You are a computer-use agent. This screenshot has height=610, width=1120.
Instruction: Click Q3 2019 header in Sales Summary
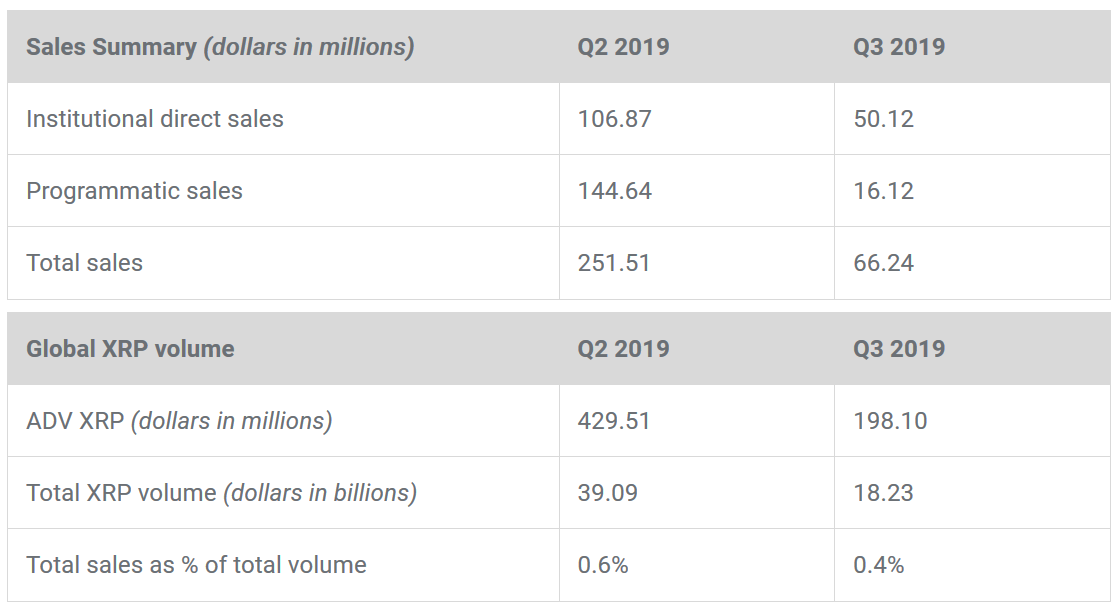pyautogui.click(x=899, y=47)
